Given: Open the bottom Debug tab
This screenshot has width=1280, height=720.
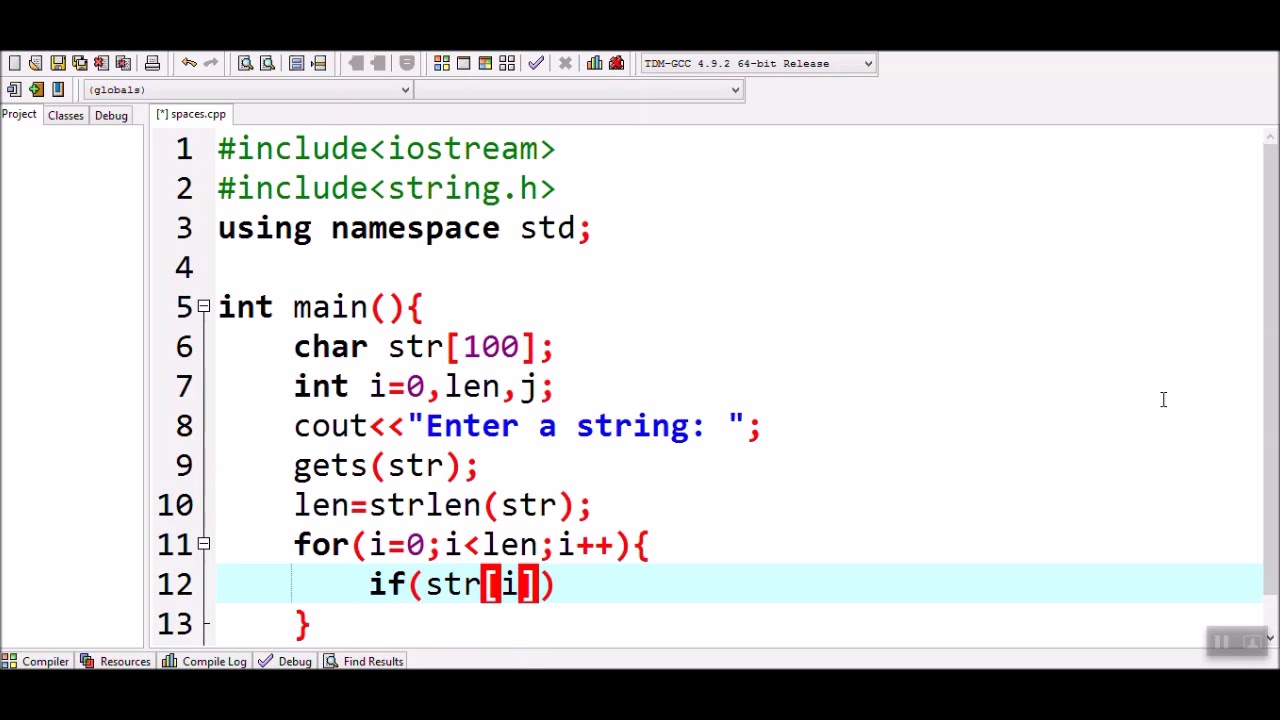Looking at the screenshot, I should tap(285, 661).
